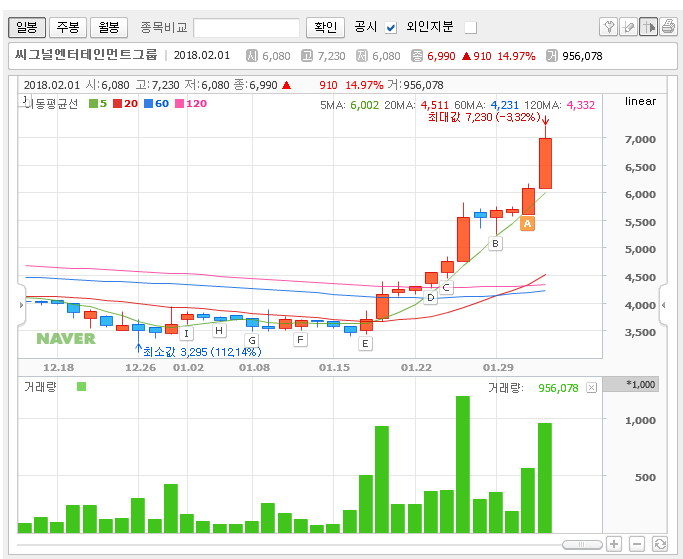Switch to 일봉 daily chart
Screen dimensions: 683x559
click(x=27, y=27)
